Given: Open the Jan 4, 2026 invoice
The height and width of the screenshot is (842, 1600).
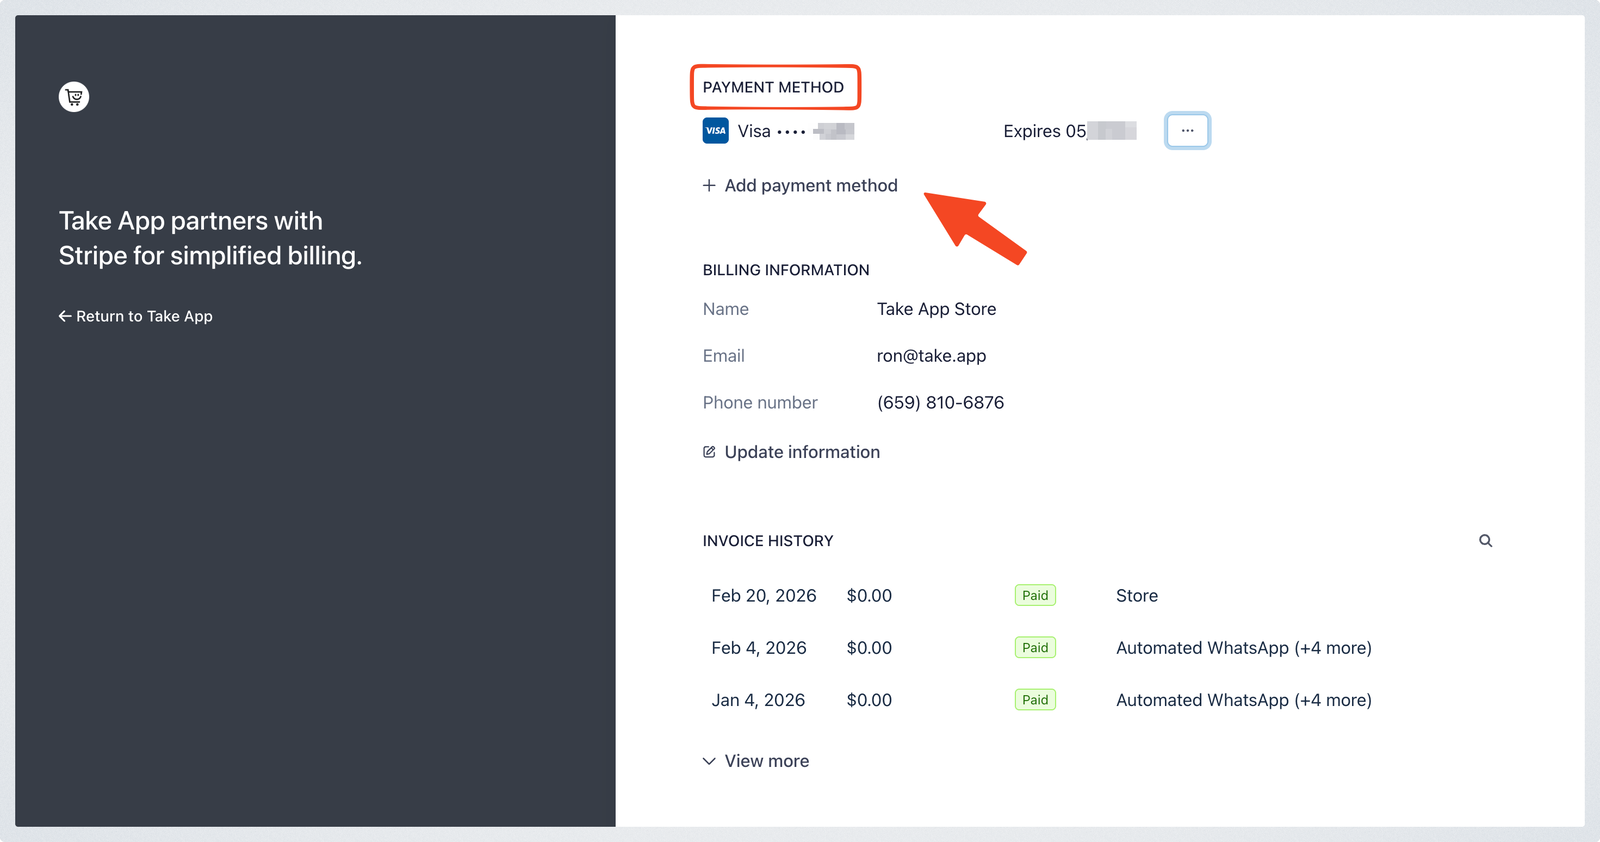Looking at the screenshot, I should point(1100,700).
